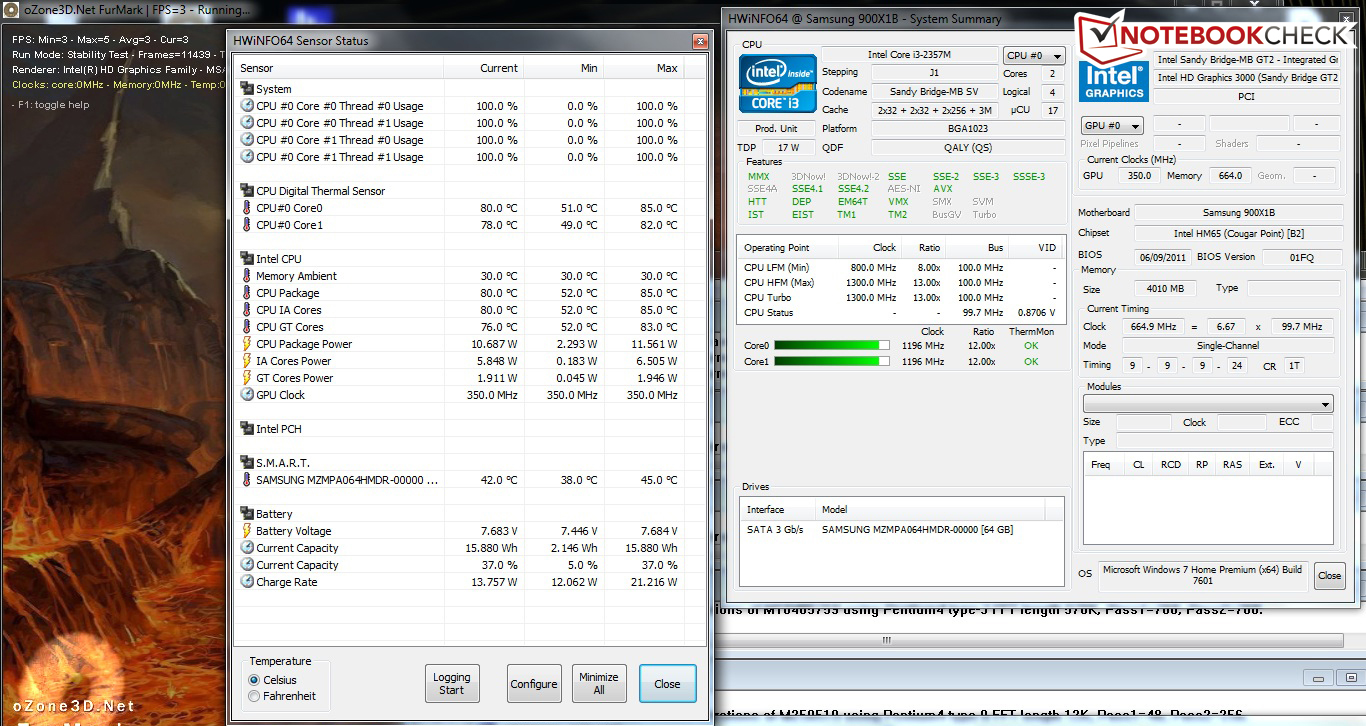Open the Configure button in Sensor Status
The image size is (1366, 726).
[534, 684]
